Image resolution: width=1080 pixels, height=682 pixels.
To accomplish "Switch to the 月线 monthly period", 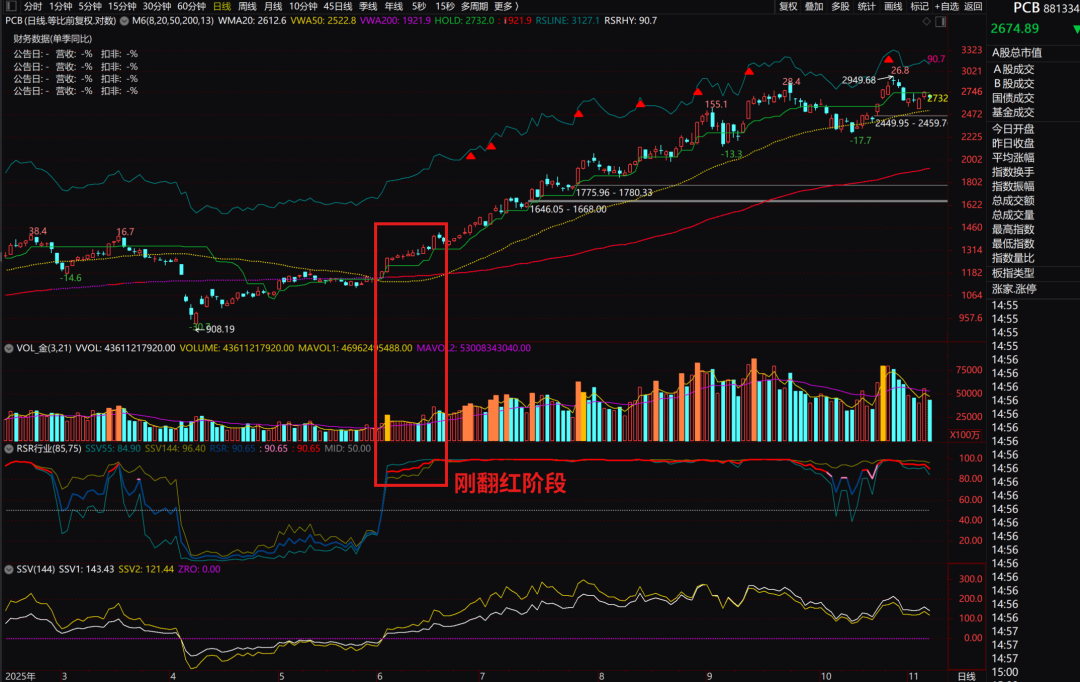I will click(273, 6).
